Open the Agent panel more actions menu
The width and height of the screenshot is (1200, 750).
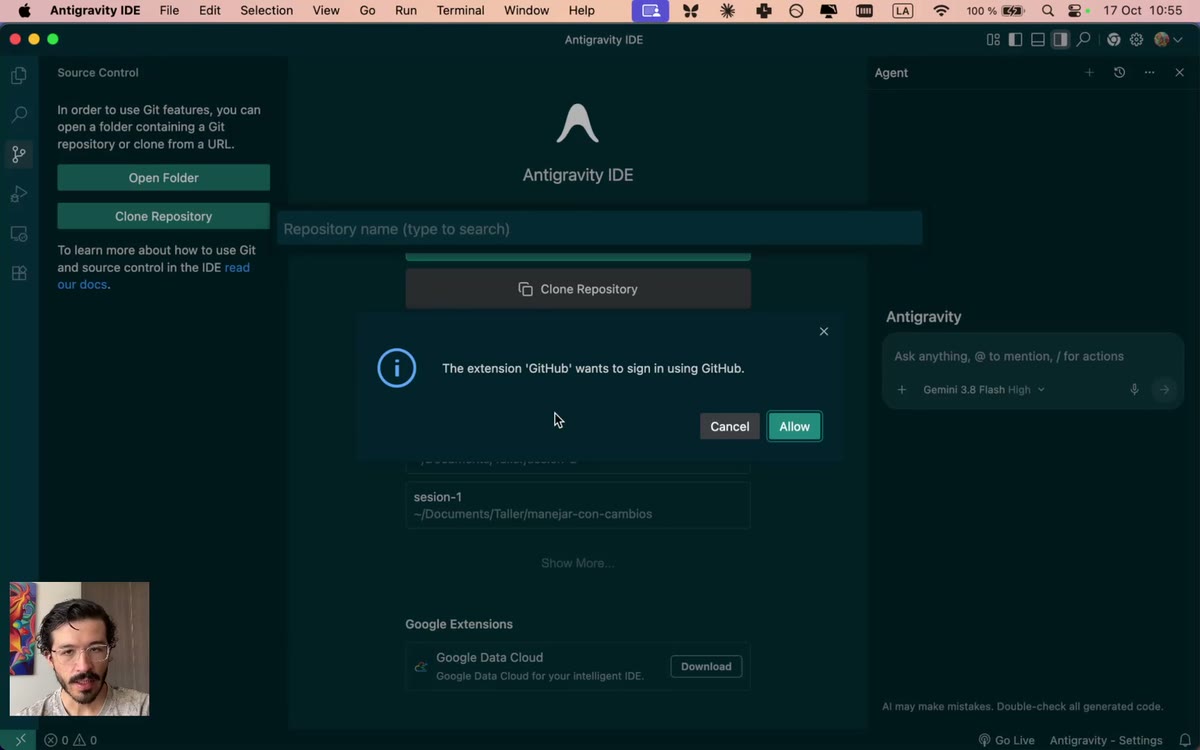(1149, 73)
